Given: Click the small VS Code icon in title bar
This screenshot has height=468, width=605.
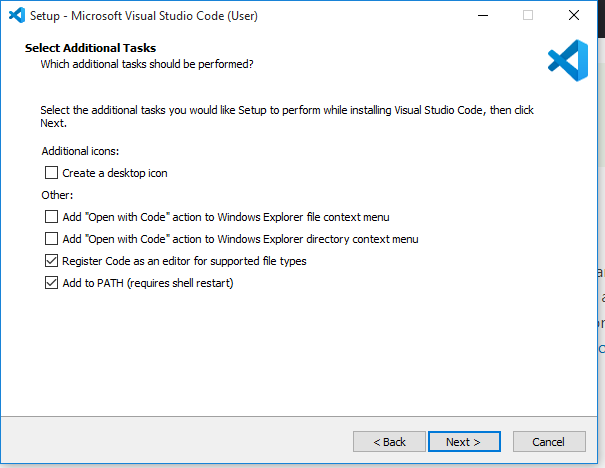Looking at the screenshot, I should coord(17,15).
